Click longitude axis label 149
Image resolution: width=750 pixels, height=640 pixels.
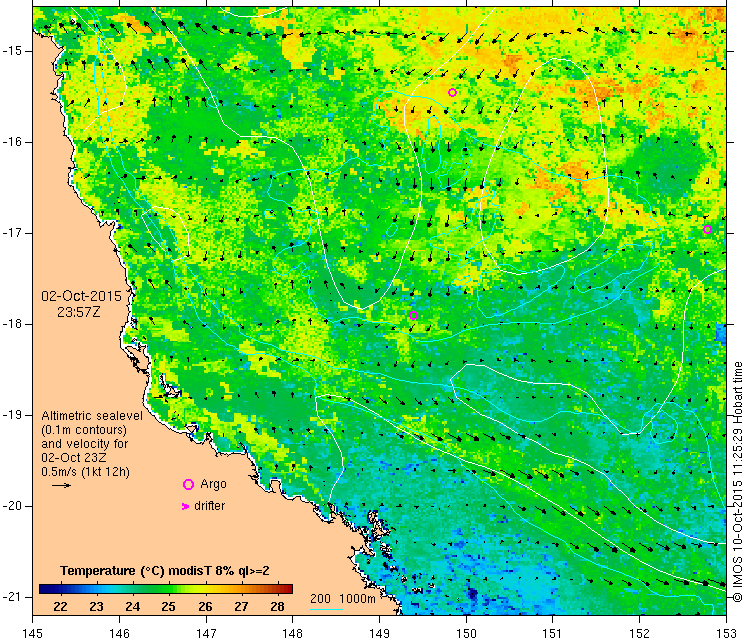pyautogui.click(x=379, y=633)
